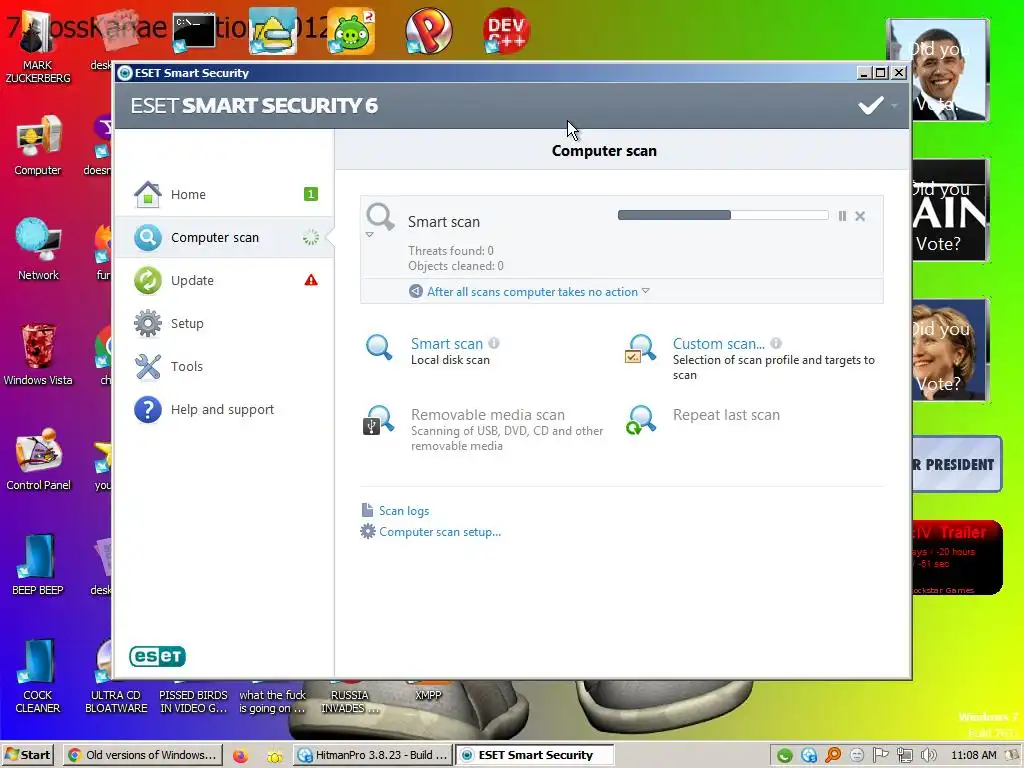This screenshot has width=1024, height=768.
Task: Open Custom scan options
Action: [x=718, y=344]
